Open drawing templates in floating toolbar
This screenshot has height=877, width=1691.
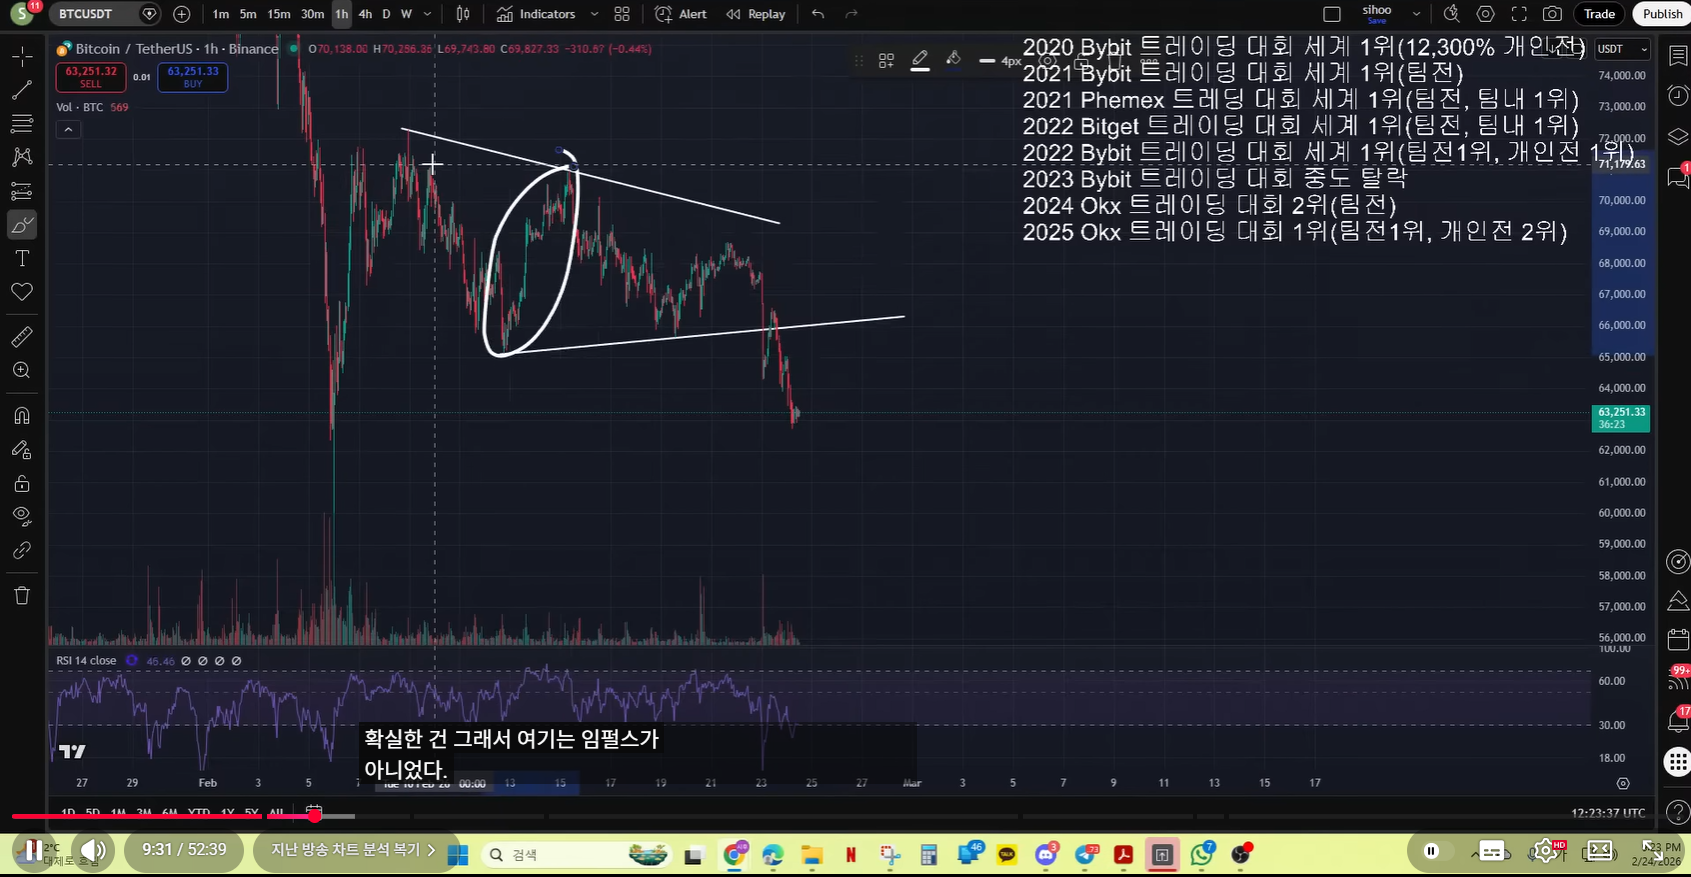click(x=886, y=61)
